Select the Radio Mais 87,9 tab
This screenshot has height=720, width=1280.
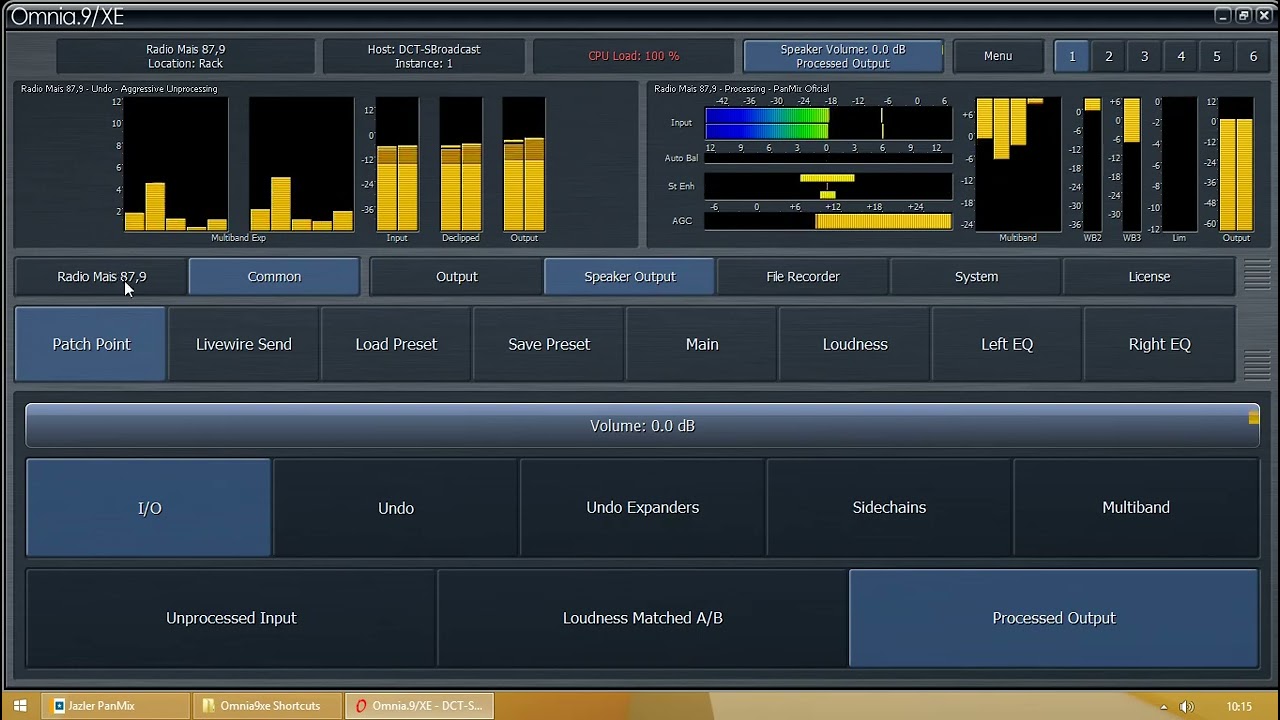101,277
